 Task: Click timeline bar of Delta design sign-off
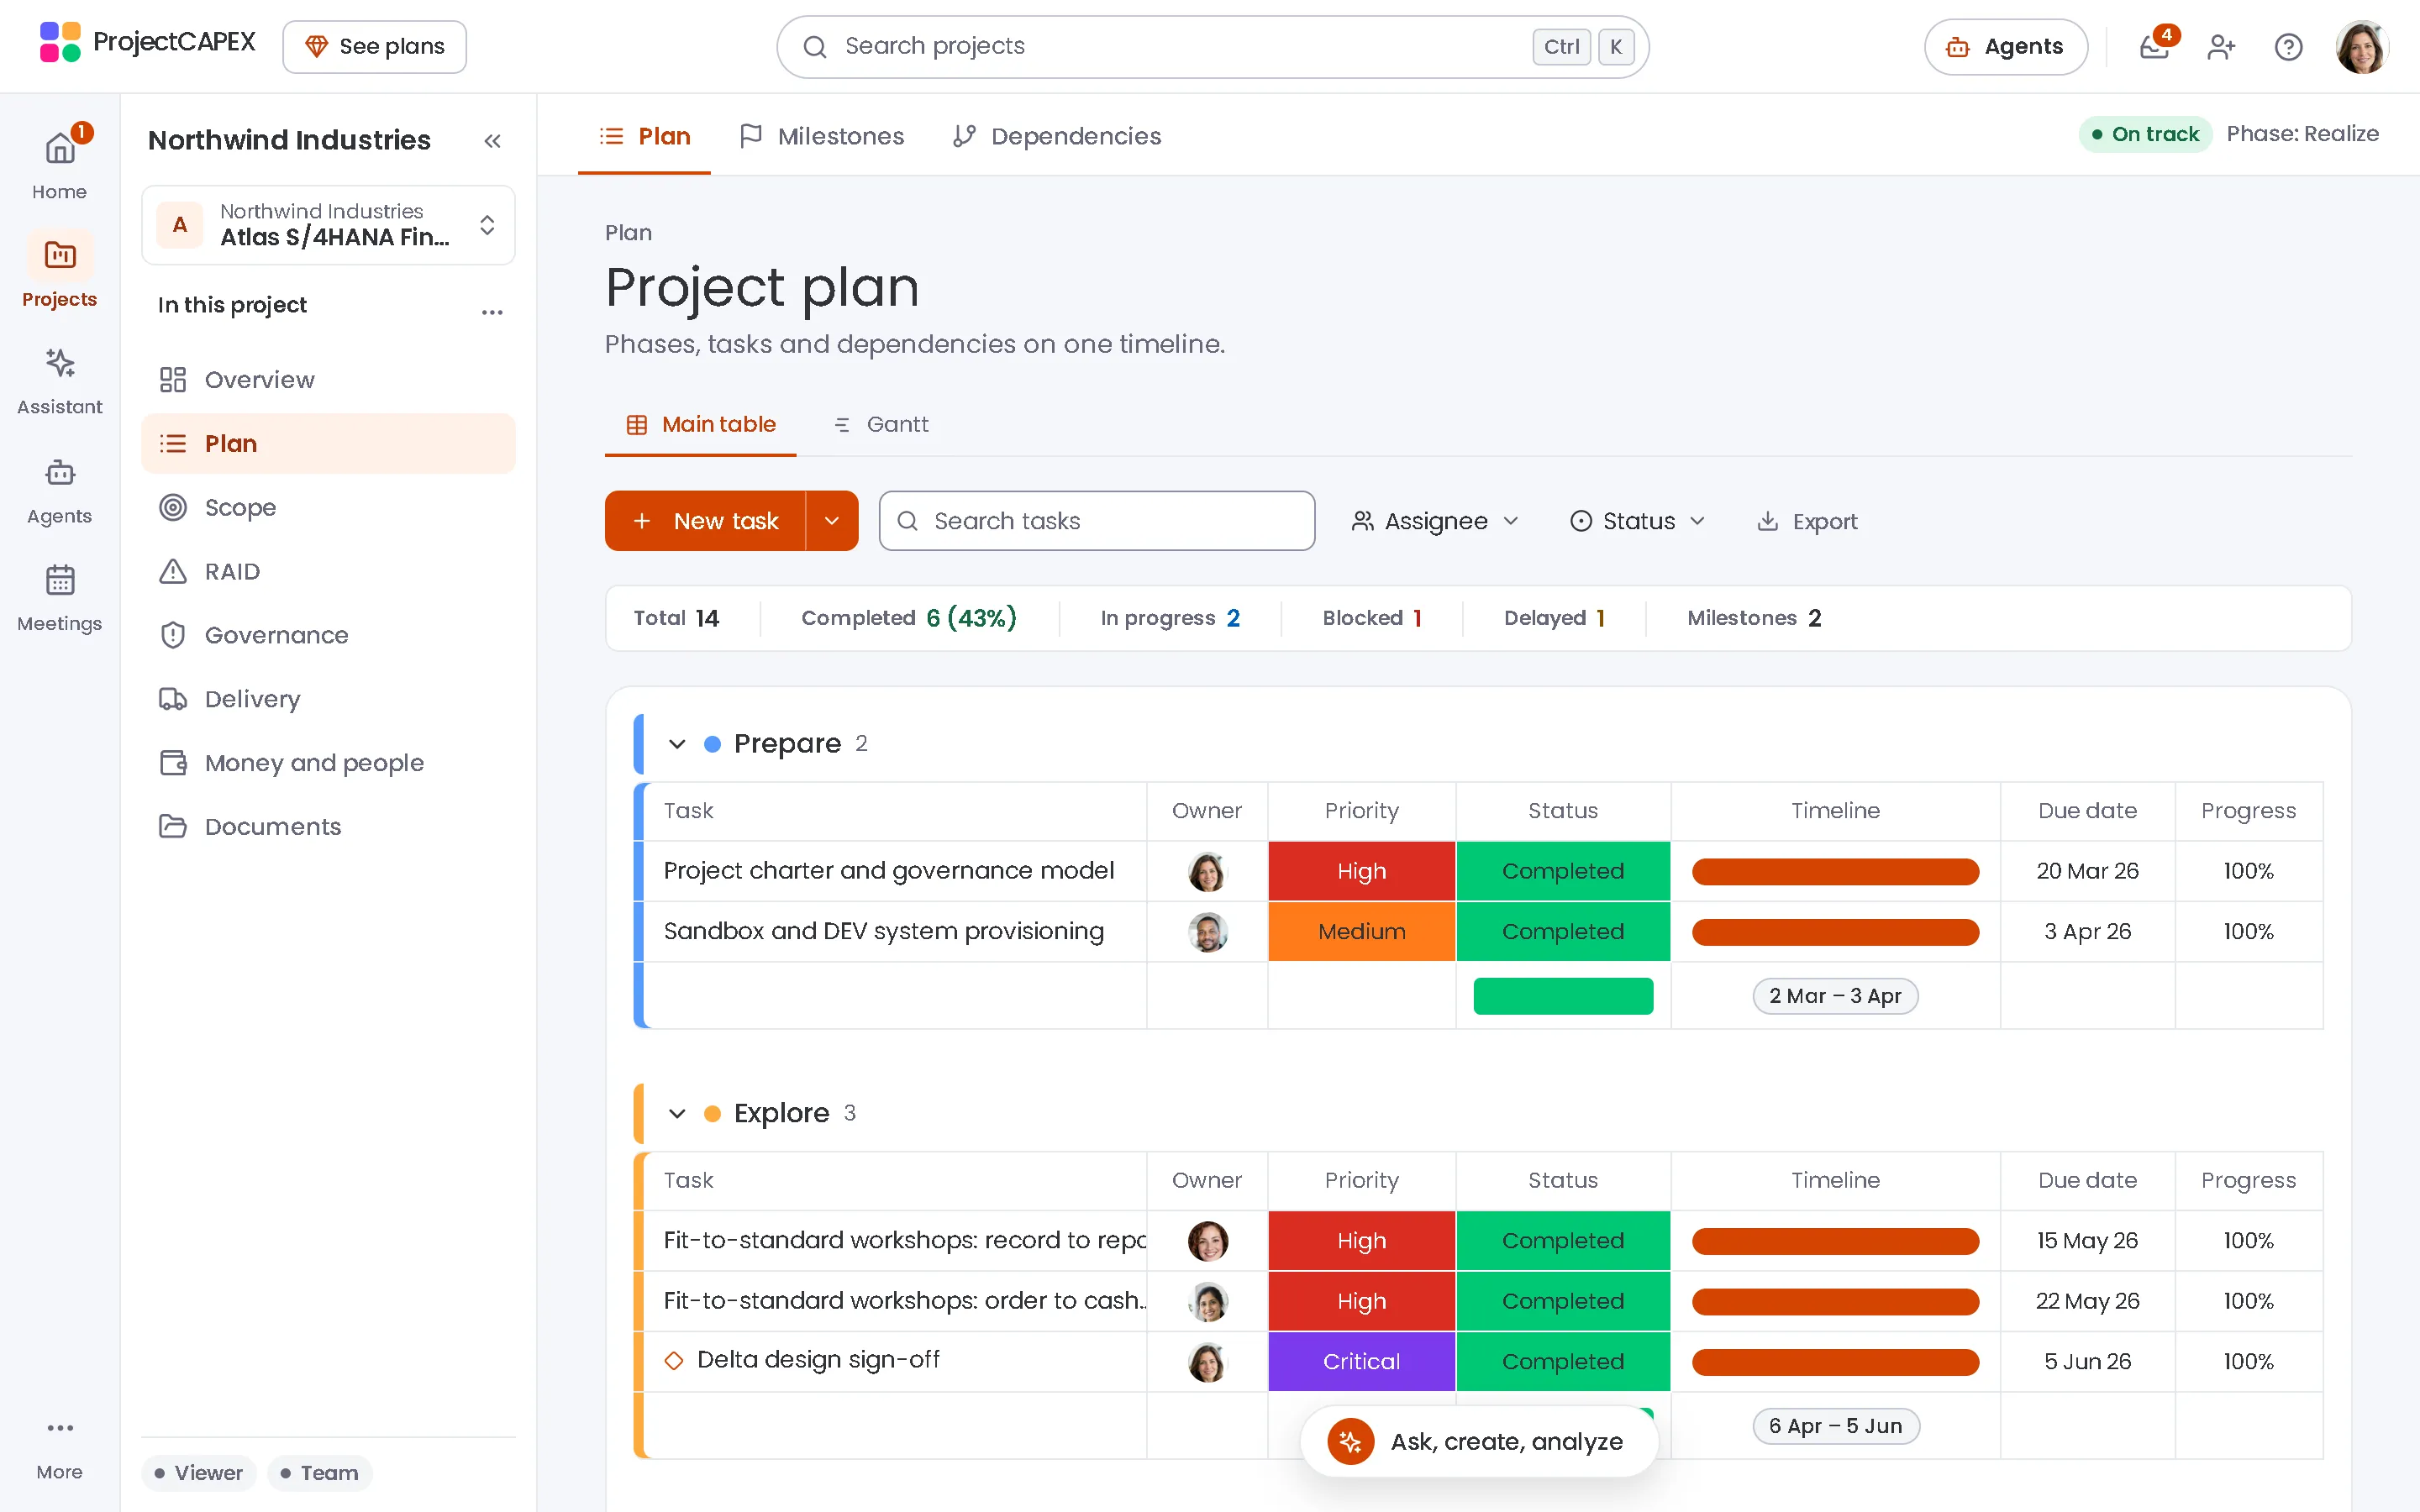tap(1835, 1362)
